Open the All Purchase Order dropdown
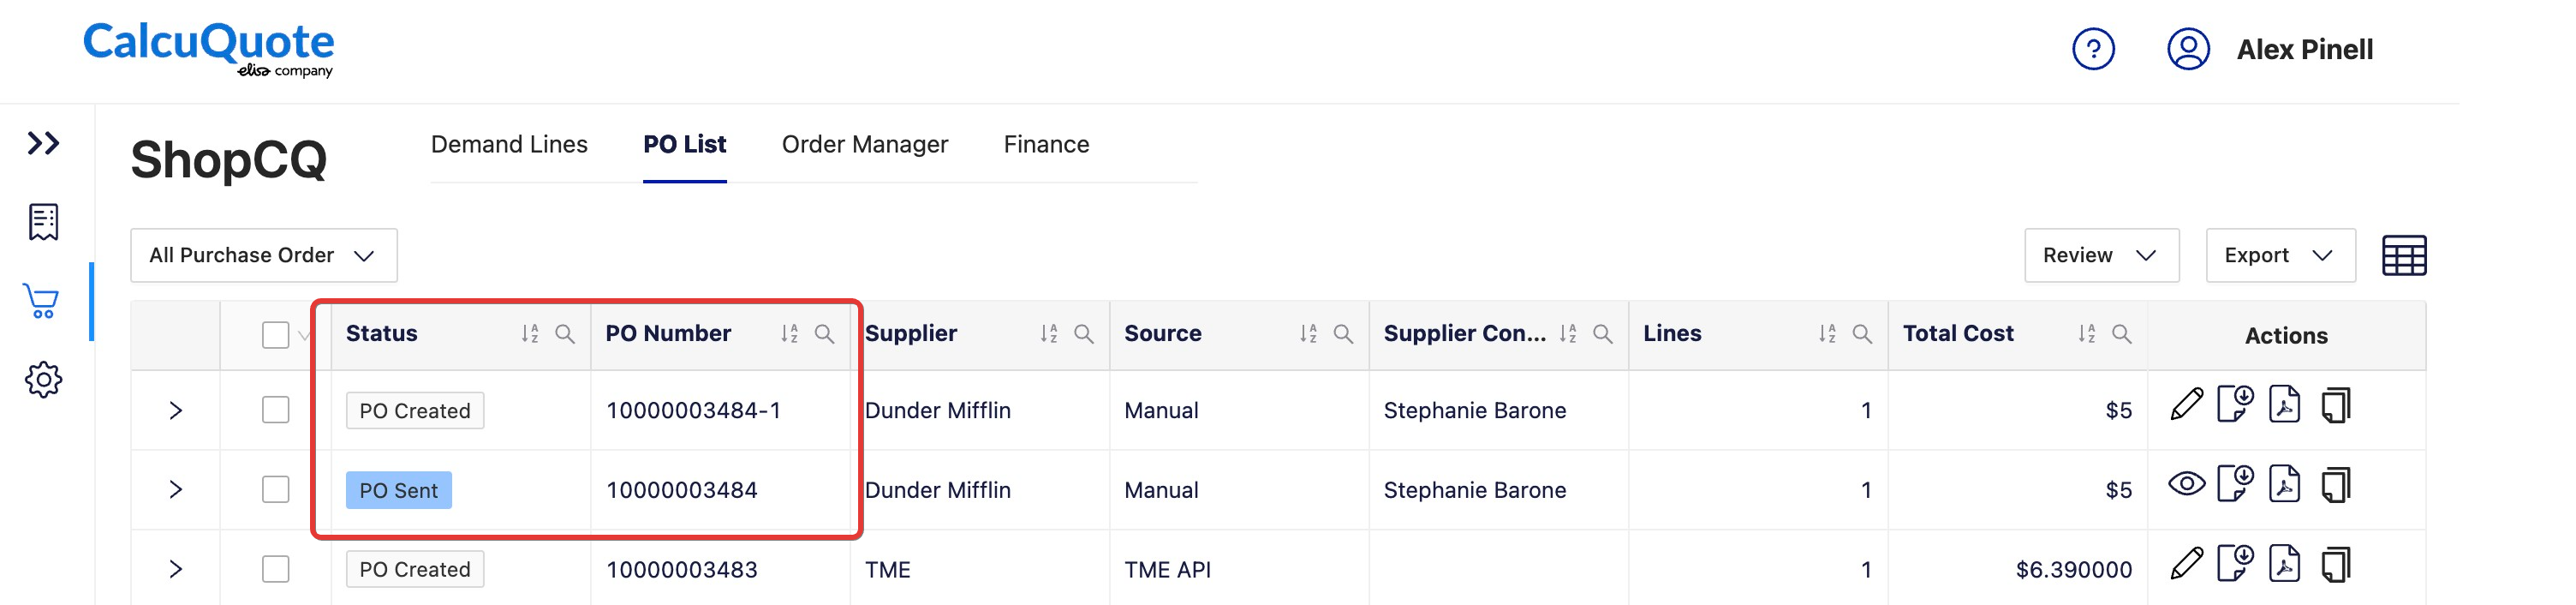Viewport: 2576px width, 605px height. [x=264, y=256]
